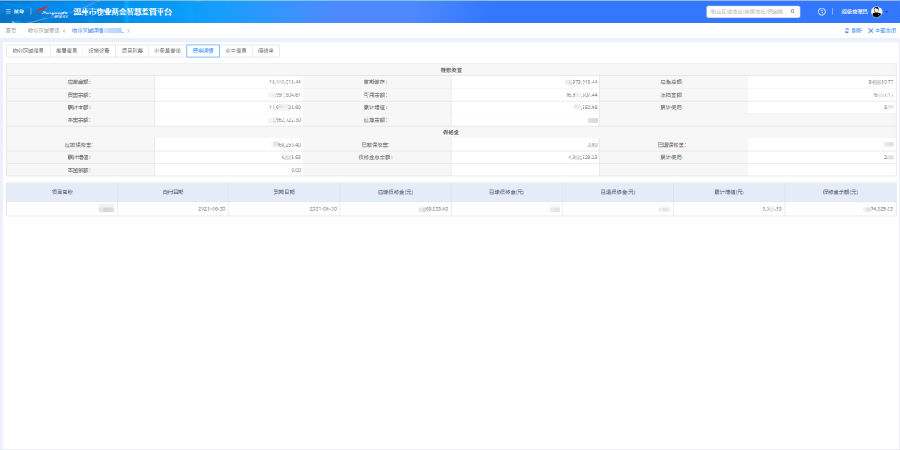
Task: Close the 物业区域管理 page tab with its X
Action: click(65, 31)
